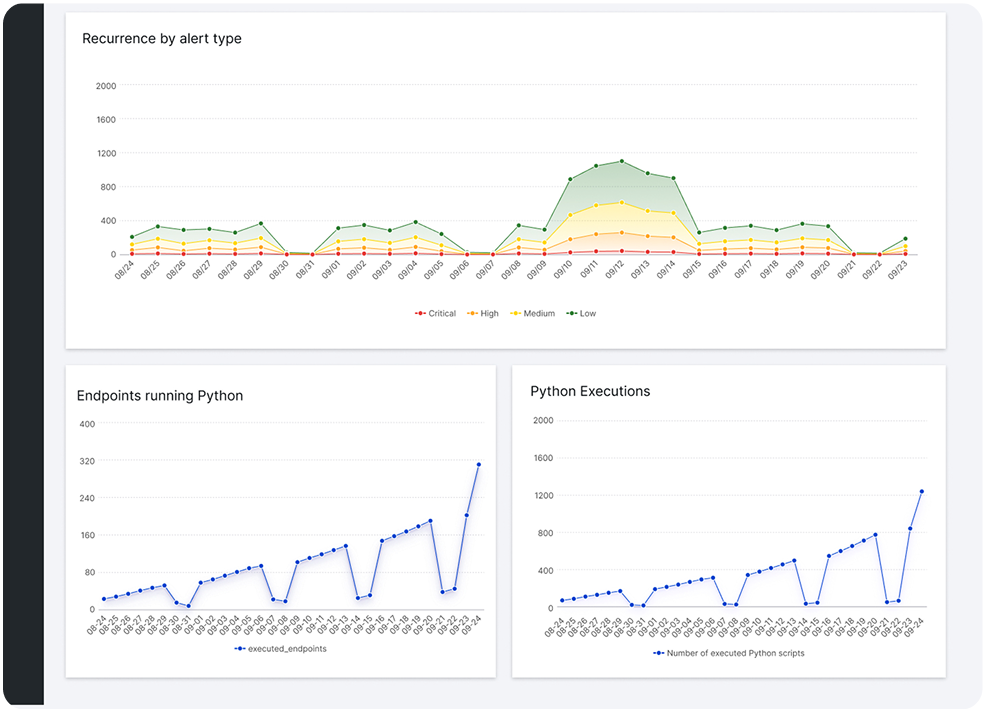Click the last point on Endpoints running Python

point(479,465)
